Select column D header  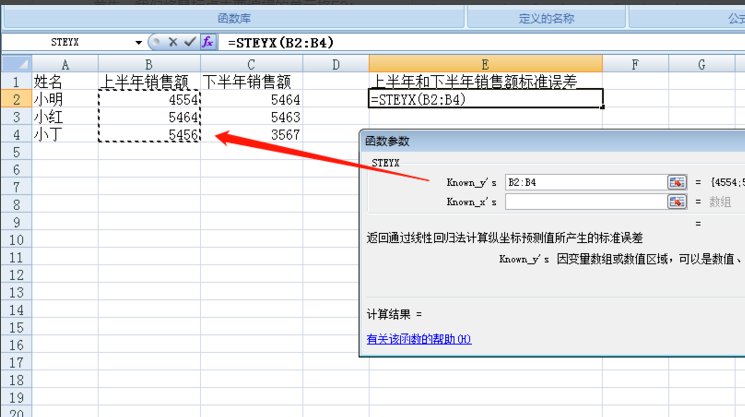click(x=335, y=65)
